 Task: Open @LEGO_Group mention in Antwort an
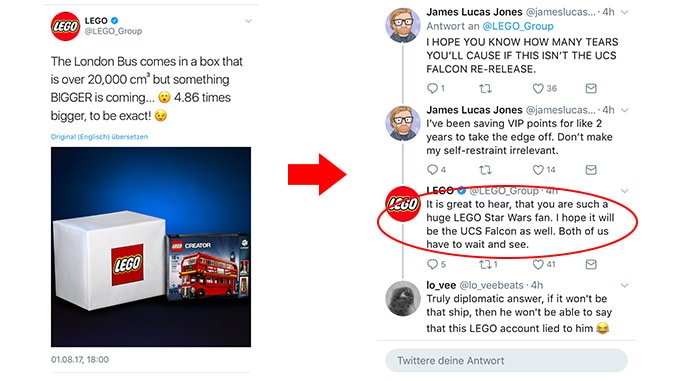tap(518, 26)
